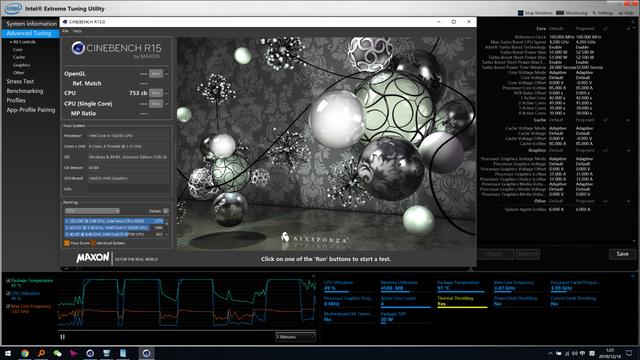Screen dimensions: 640x360
Task: Toggle the ranking Details button
Action: pos(166,211)
